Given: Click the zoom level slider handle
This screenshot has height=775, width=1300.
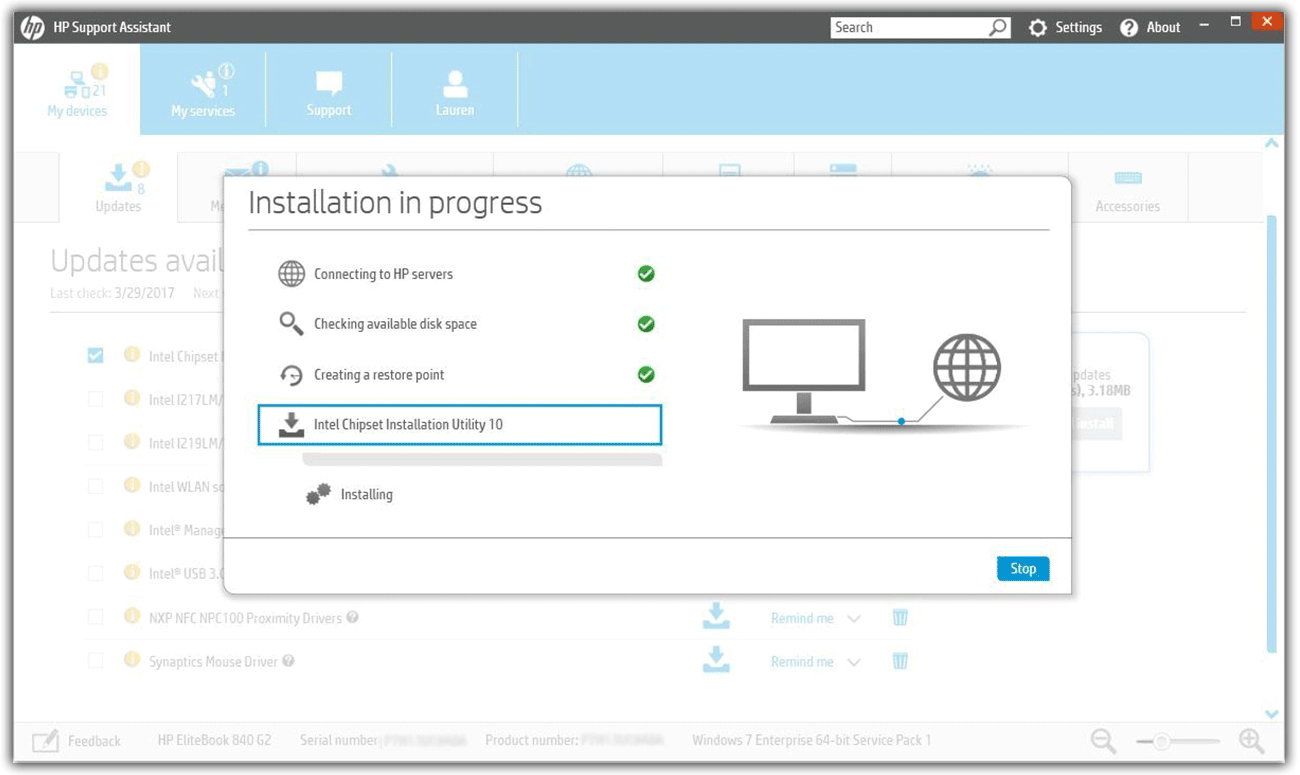Looking at the screenshot, I should (1161, 741).
